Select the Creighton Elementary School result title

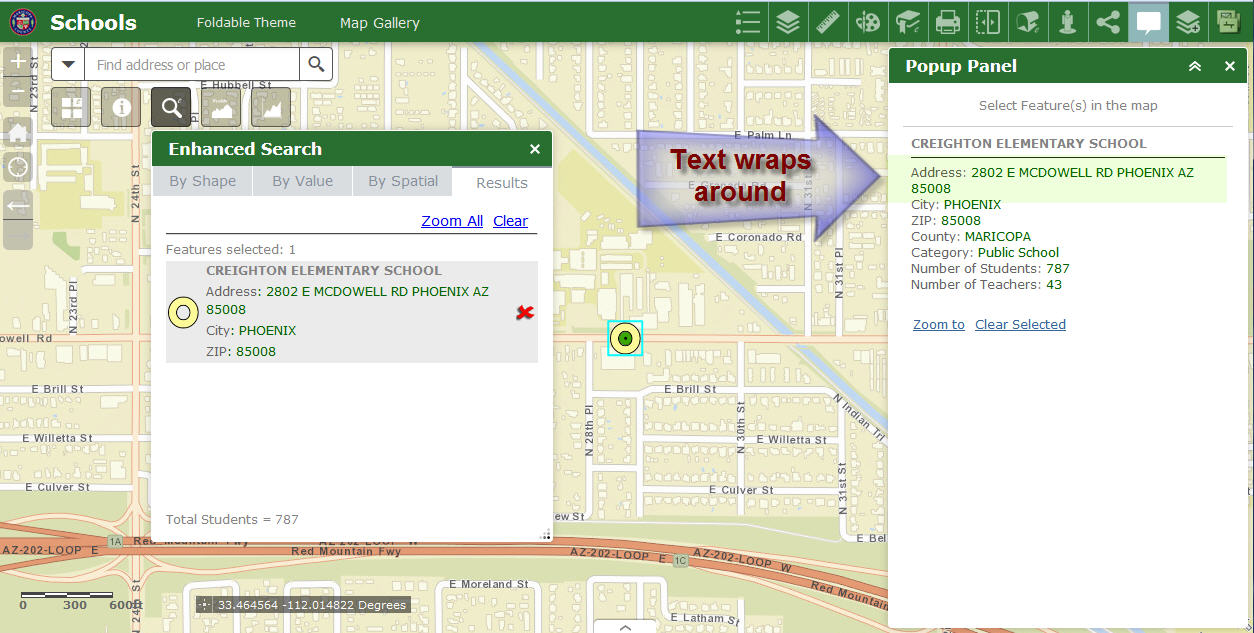pos(324,270)
